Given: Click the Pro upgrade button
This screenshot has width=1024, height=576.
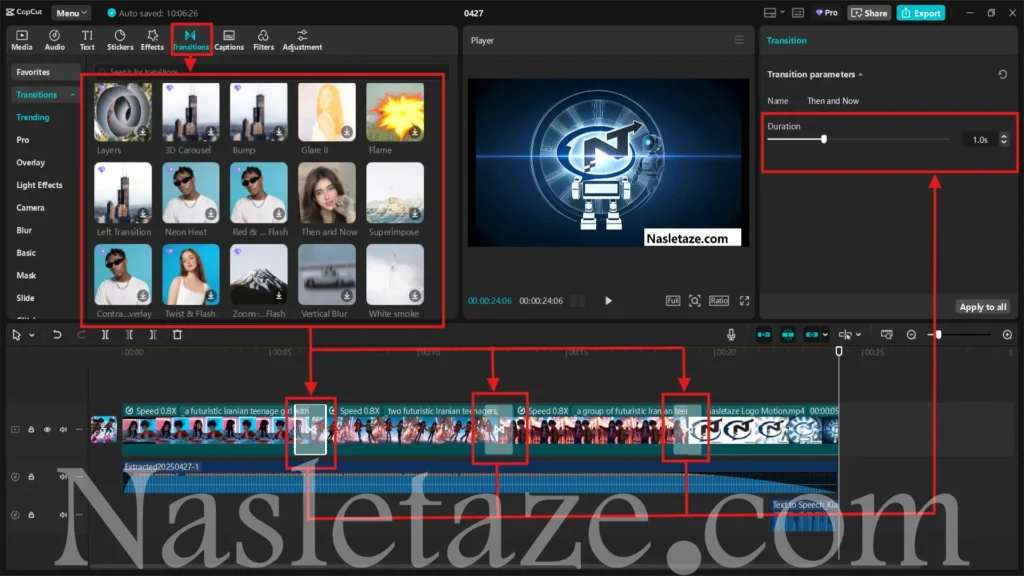Looking at the screenshot, I should click(x=826, y=12).
